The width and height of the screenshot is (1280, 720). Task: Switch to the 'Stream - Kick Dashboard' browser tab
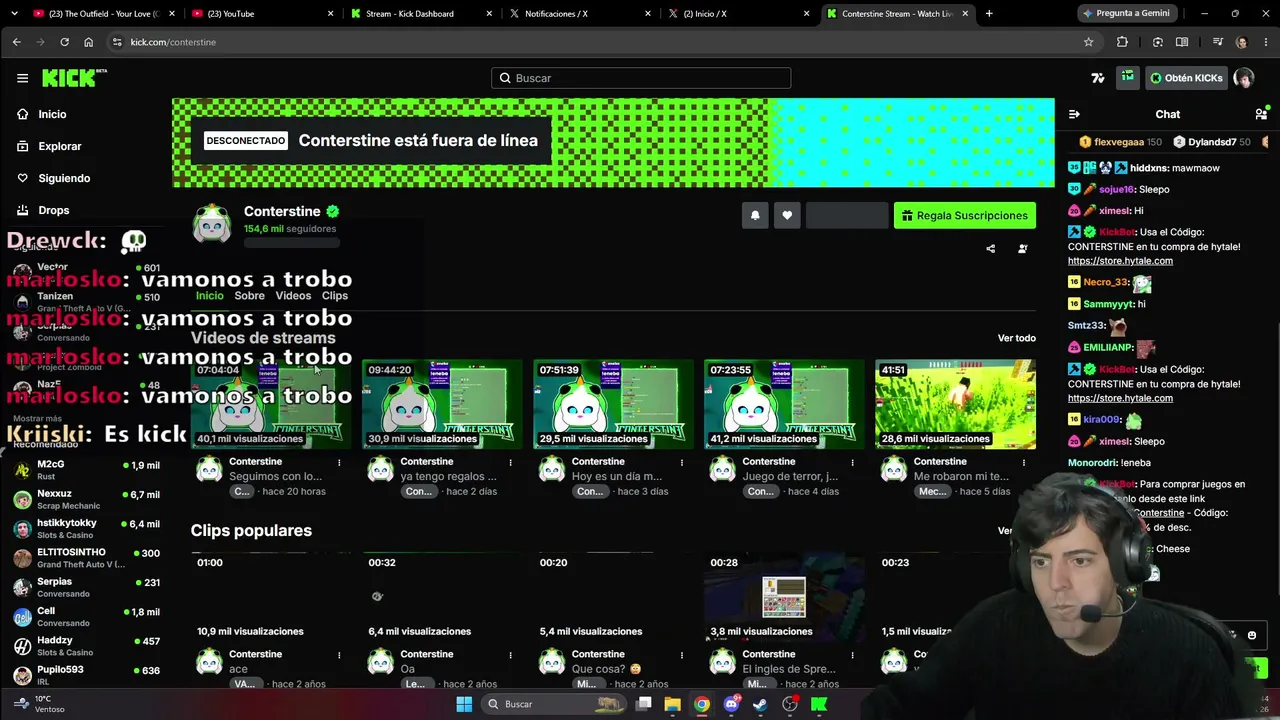coord(420,14)
